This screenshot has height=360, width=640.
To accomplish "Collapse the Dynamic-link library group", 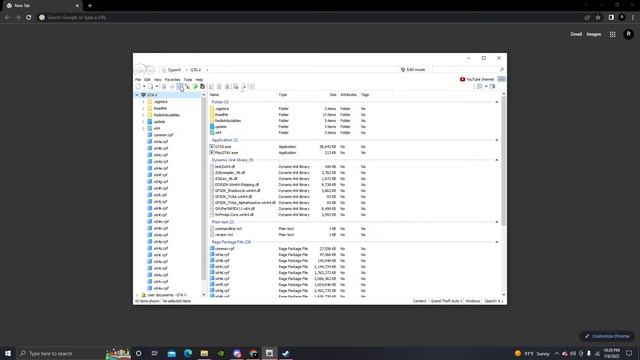I will click(x=497, y=160).
